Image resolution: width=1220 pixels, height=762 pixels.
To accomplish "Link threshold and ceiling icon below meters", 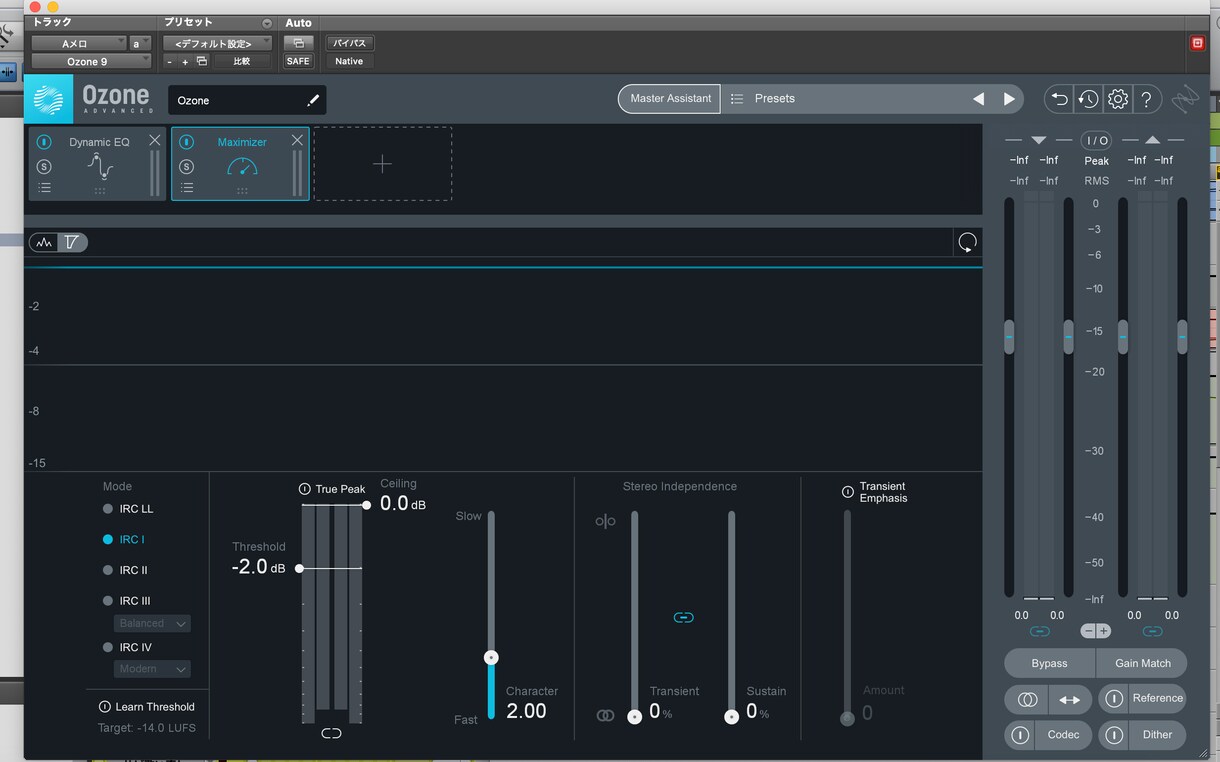I will point(331,734).
